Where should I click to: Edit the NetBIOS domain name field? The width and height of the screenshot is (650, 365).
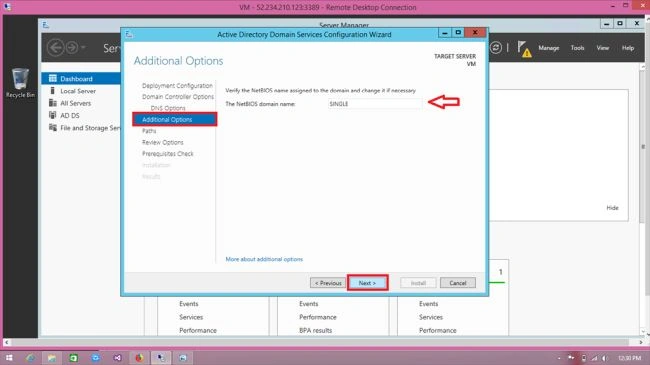coord(374,104)
